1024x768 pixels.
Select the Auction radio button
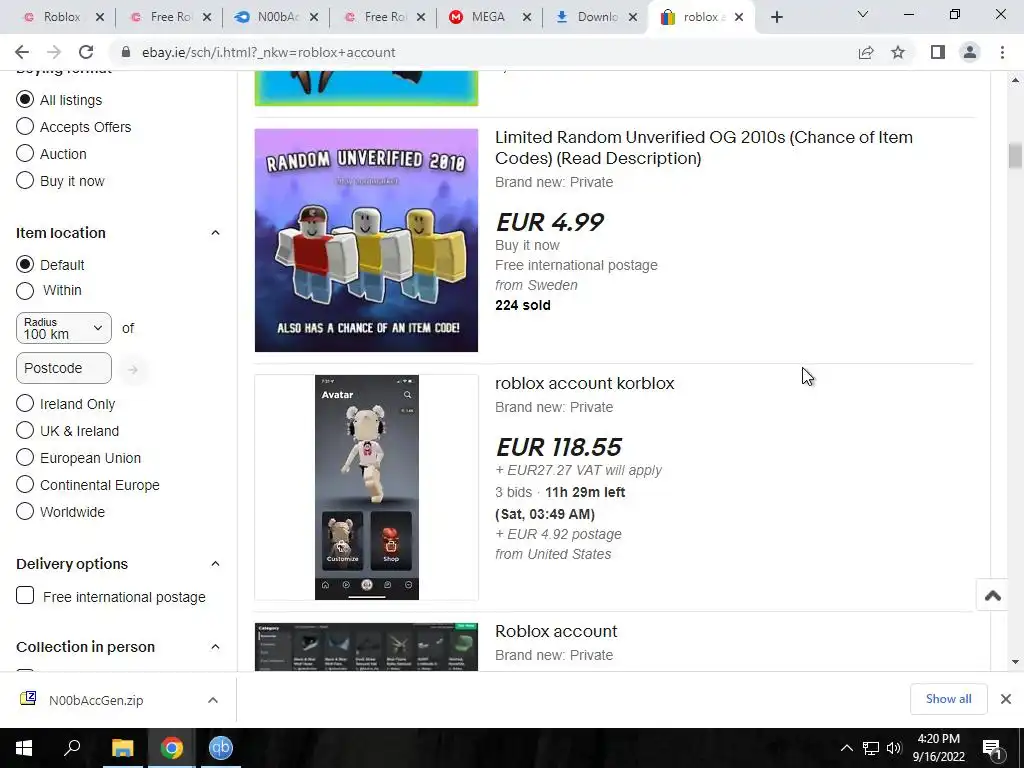25,153
